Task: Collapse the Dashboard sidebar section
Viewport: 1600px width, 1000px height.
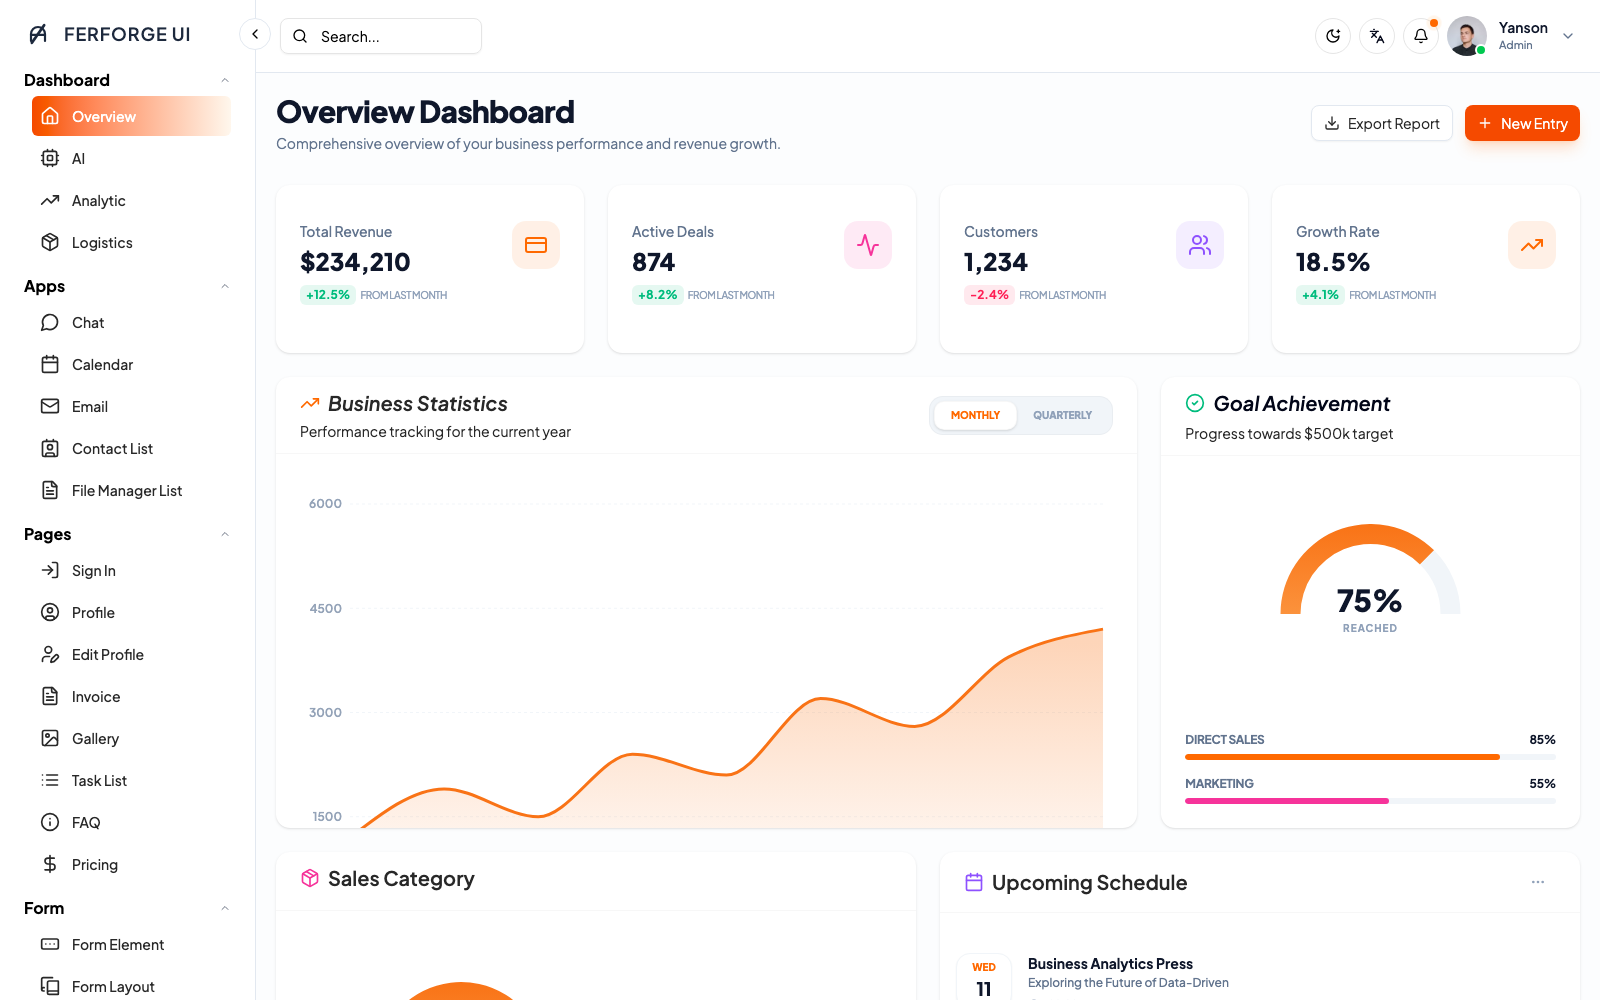Action: (x=225, y=80)
